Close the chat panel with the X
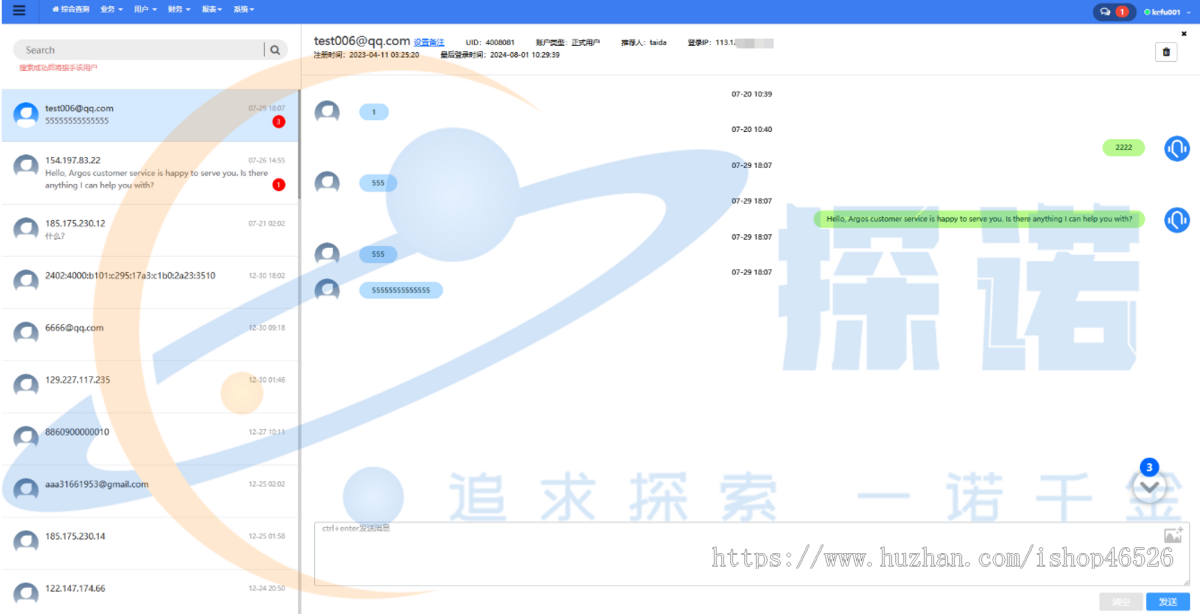This screenshot has width=1200, height=614. [x=1184, y=33]
